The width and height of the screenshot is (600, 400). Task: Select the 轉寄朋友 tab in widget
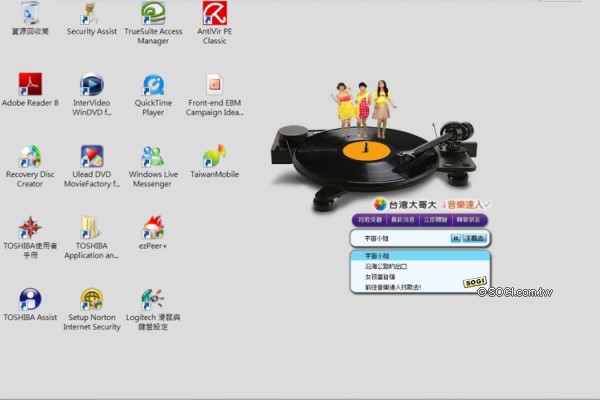(468, 220)
